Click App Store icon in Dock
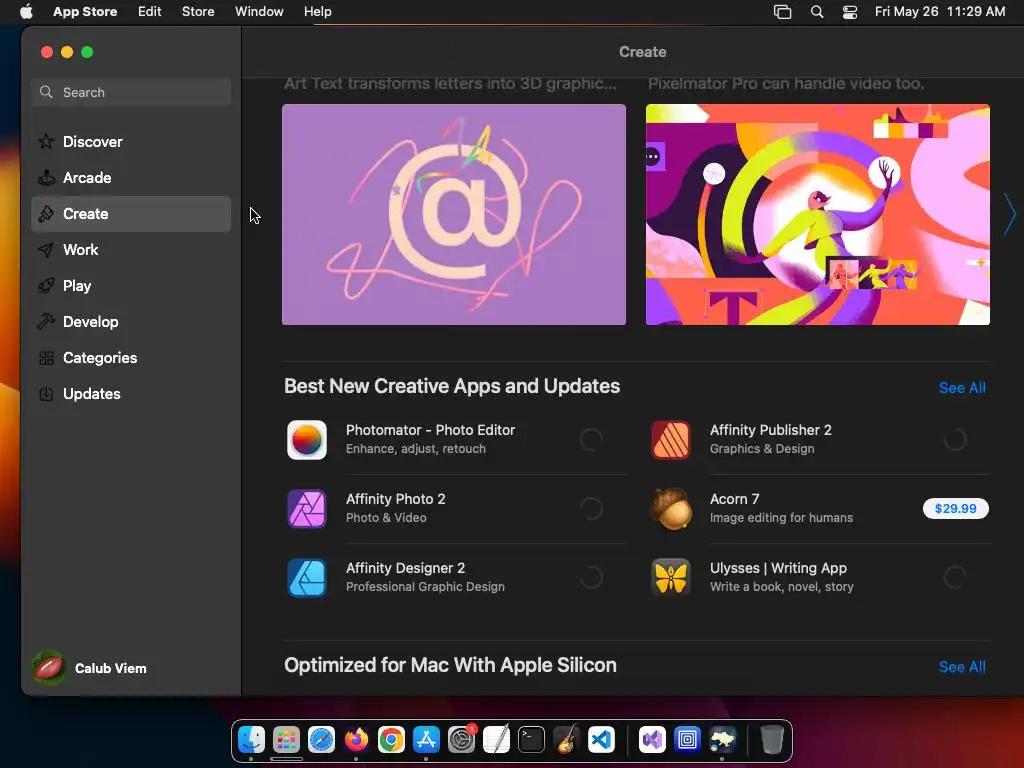This screenshot has height=768, width=1024. 426,739
